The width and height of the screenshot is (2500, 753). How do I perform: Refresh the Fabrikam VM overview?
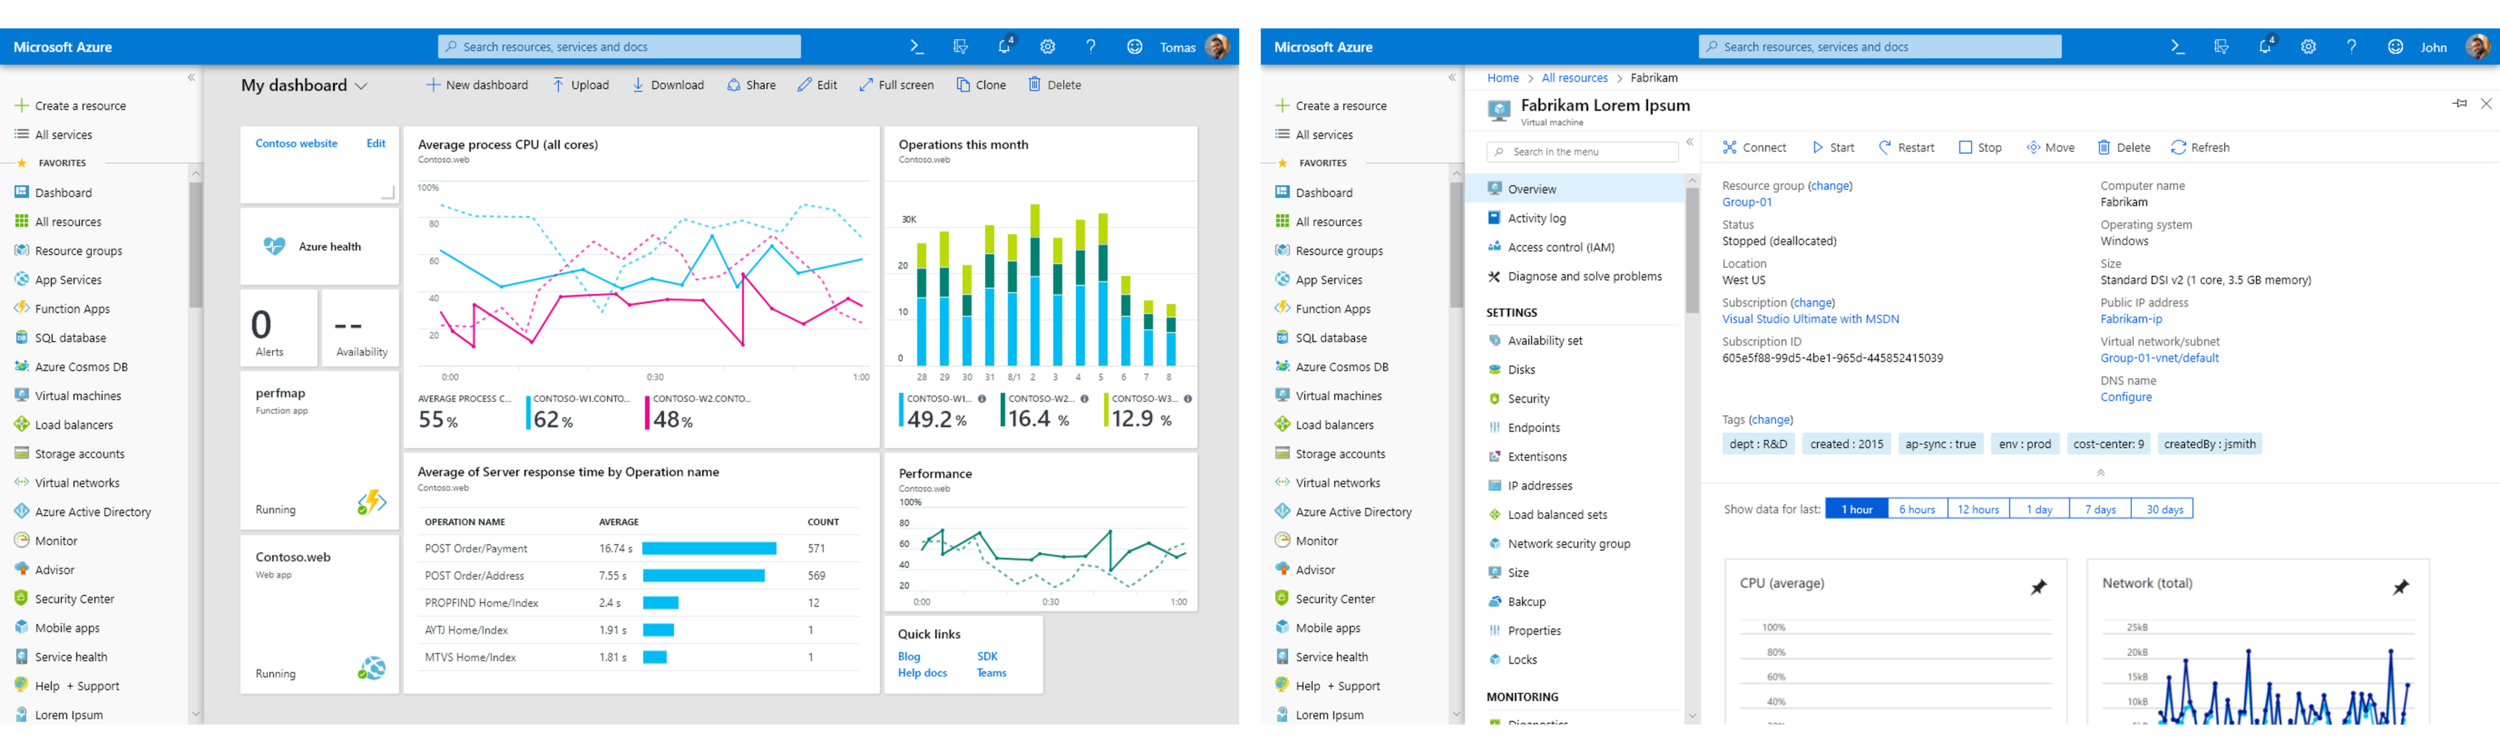2200,147
